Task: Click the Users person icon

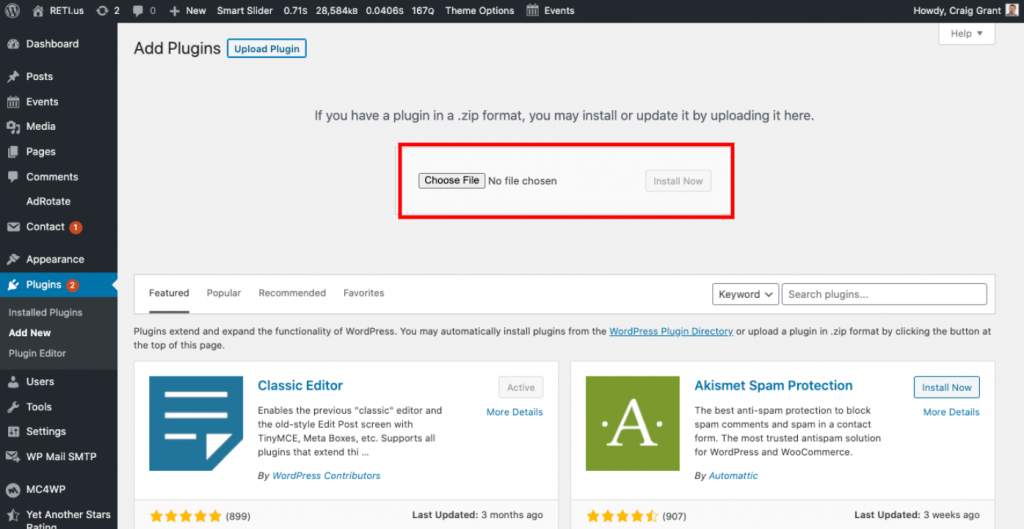Action: click(x=13, y=381)
